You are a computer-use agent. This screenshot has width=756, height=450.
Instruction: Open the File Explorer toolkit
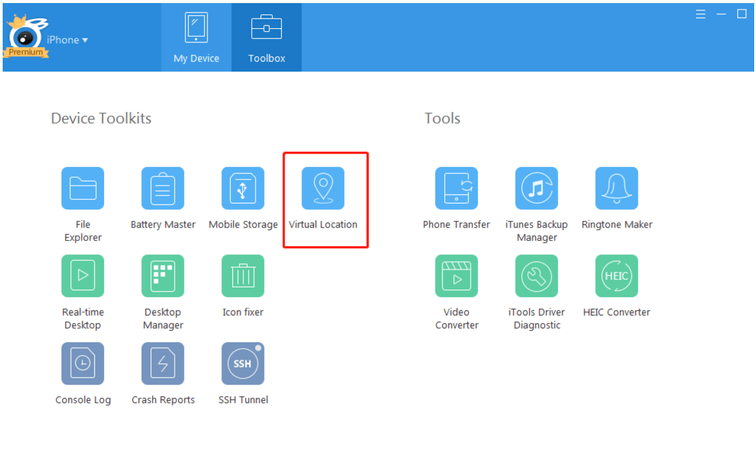point(82,188)
